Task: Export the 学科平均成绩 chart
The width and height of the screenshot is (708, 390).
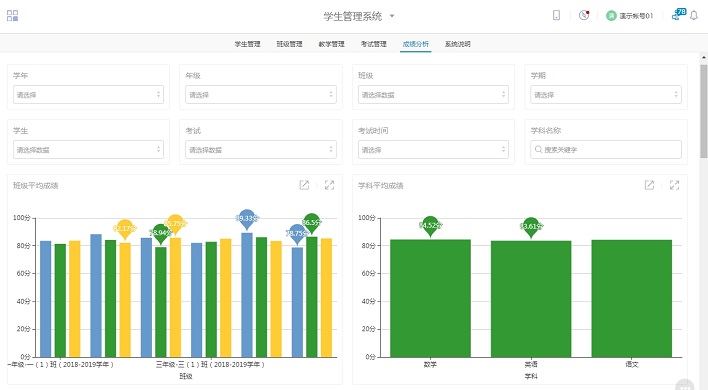Action: click(649, 185)
